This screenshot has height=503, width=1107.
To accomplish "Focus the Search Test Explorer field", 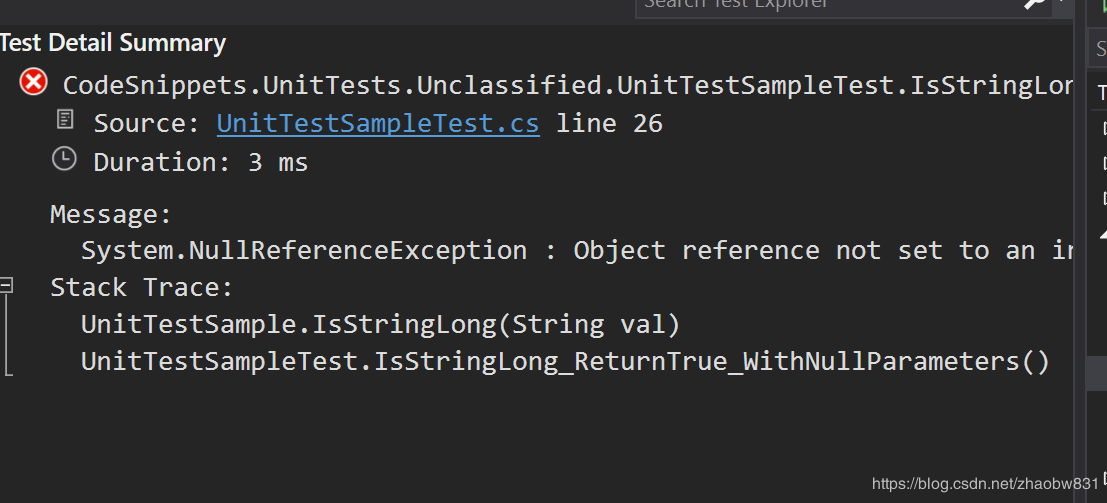I will point(820,5).
